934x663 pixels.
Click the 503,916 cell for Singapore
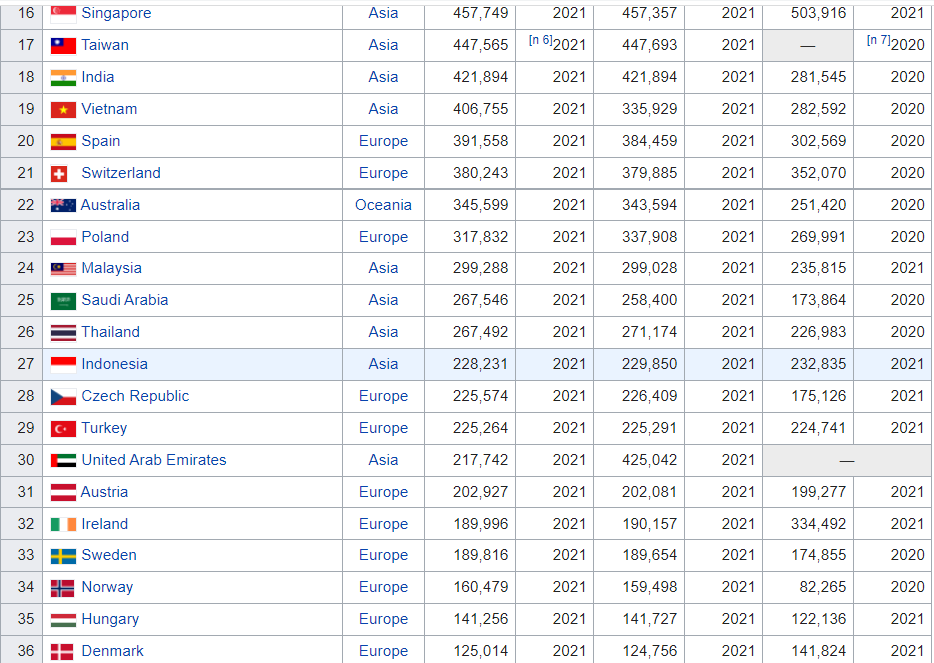point(818,13)
